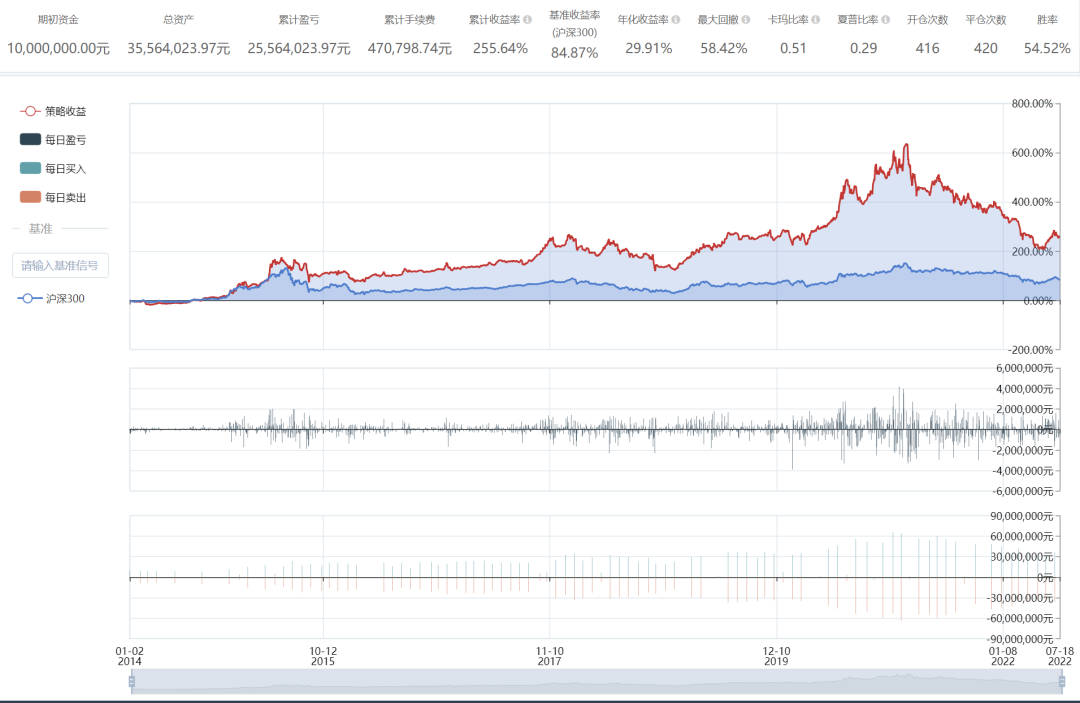Click the 01-02 2014 x-axis date label
1080x703 pixels.
tap(129, 656)
